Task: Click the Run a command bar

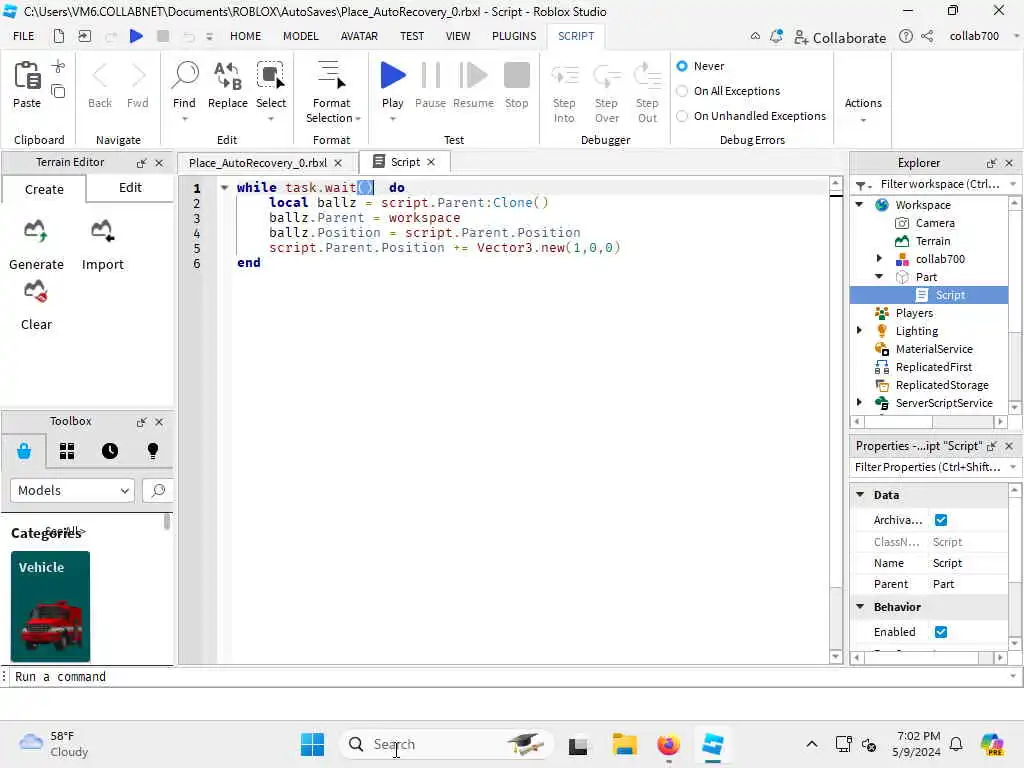Action: (x=509, y=677)
